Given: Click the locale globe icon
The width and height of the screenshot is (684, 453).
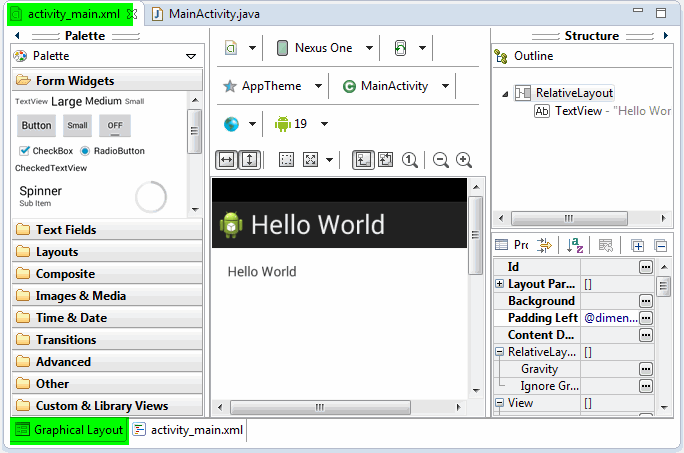Looking at the screenshot, I should (x=231, y=124).
